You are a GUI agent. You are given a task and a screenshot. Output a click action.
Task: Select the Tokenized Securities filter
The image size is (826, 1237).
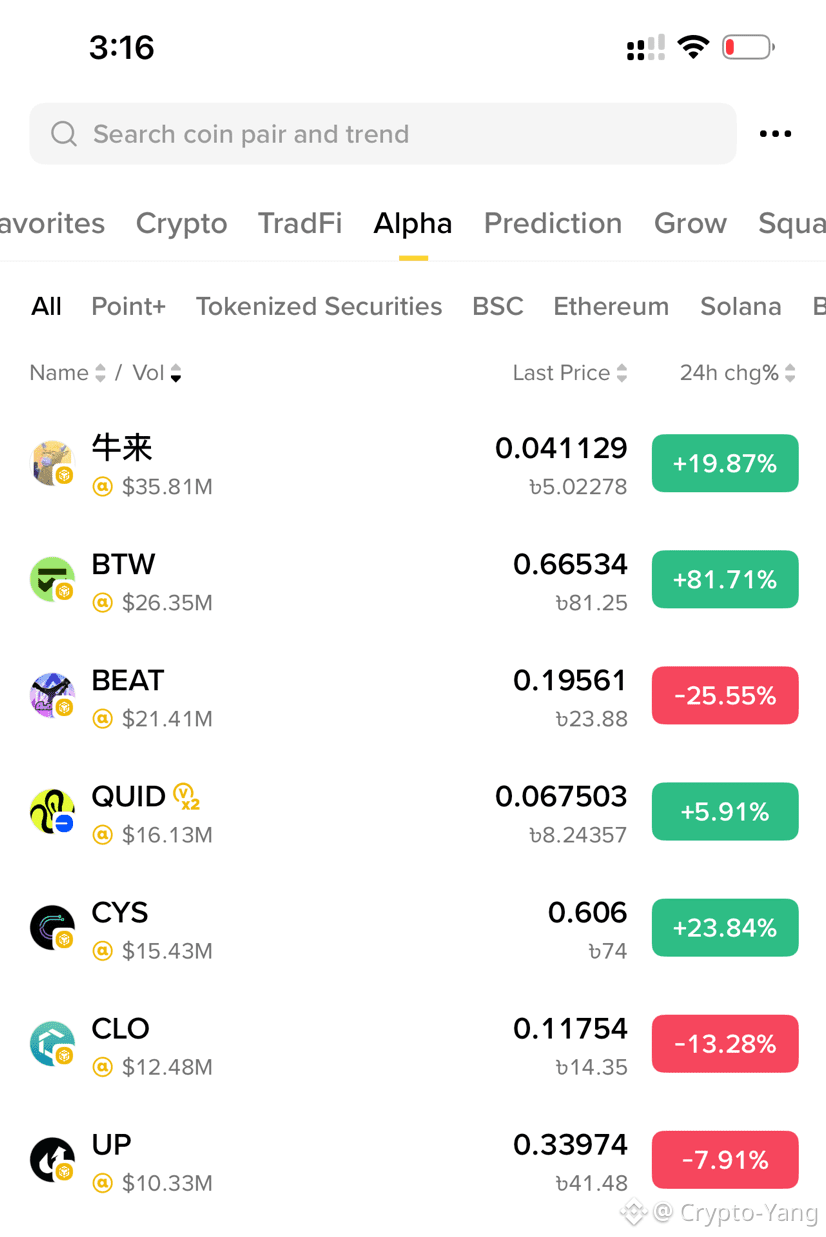tap(319, 306)
